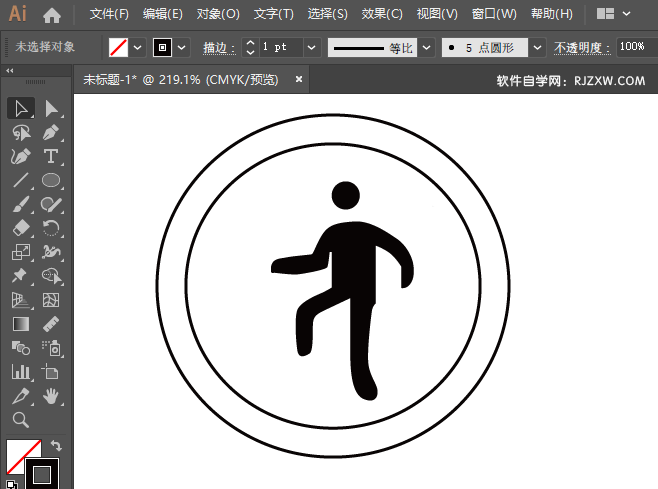Choose the Artboard tool
This screenshot has height=489, width=658.
coord(51,372)
